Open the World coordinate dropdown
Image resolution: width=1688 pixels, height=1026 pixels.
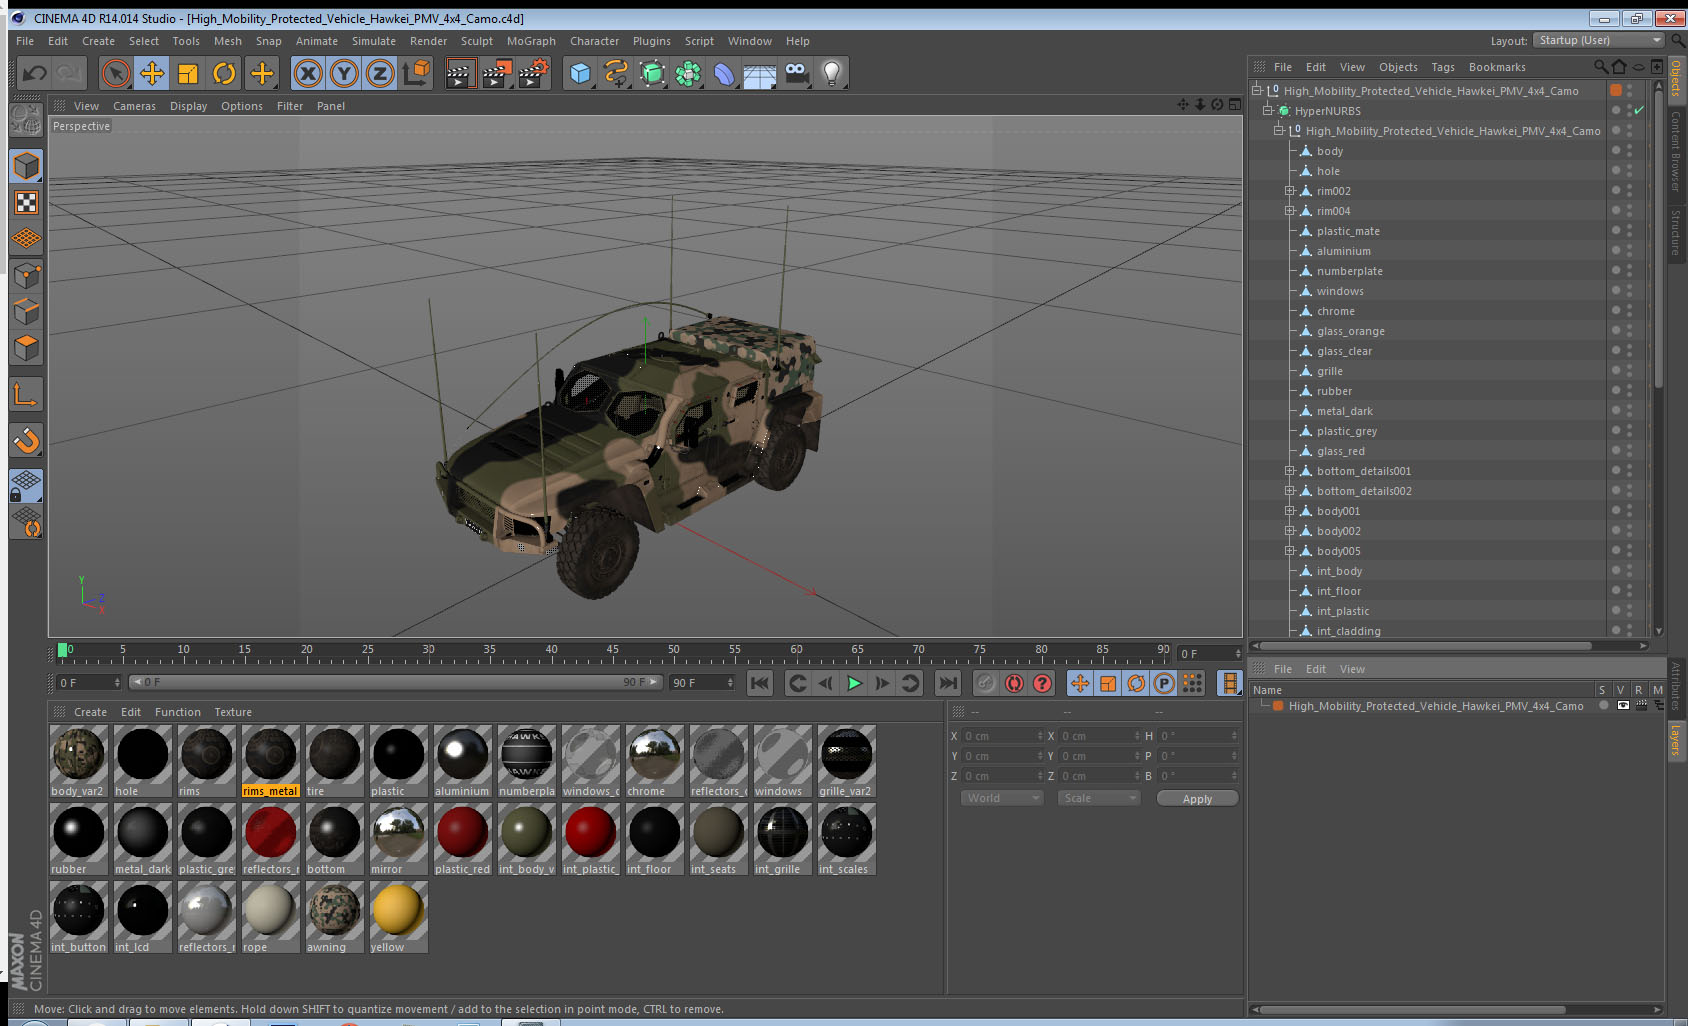coord(1002,798)
